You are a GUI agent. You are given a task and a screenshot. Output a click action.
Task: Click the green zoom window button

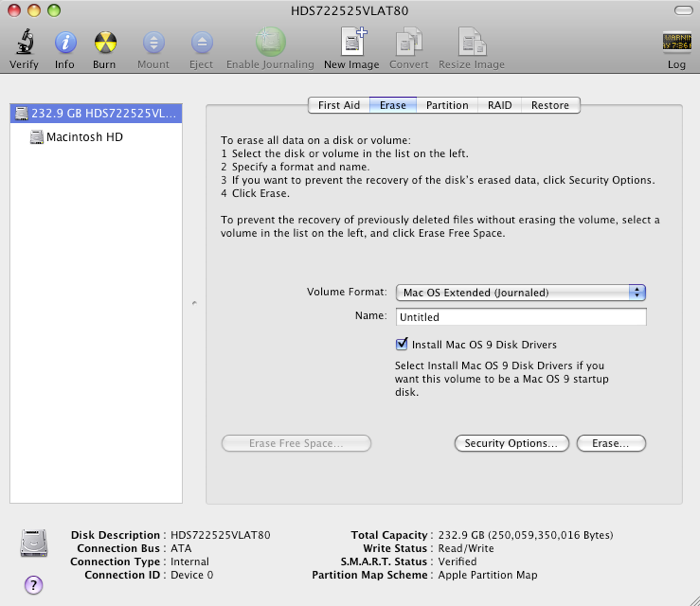coord(54,10)
